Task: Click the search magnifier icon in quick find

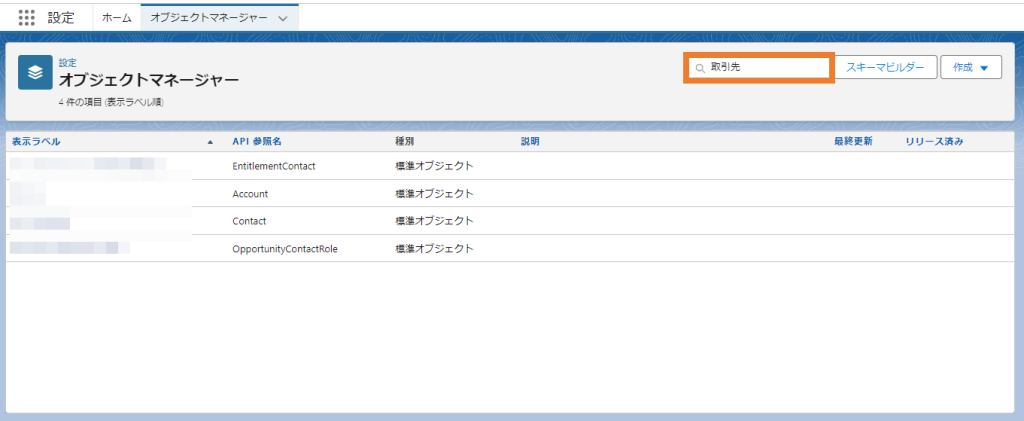Action: pos(700,68)
